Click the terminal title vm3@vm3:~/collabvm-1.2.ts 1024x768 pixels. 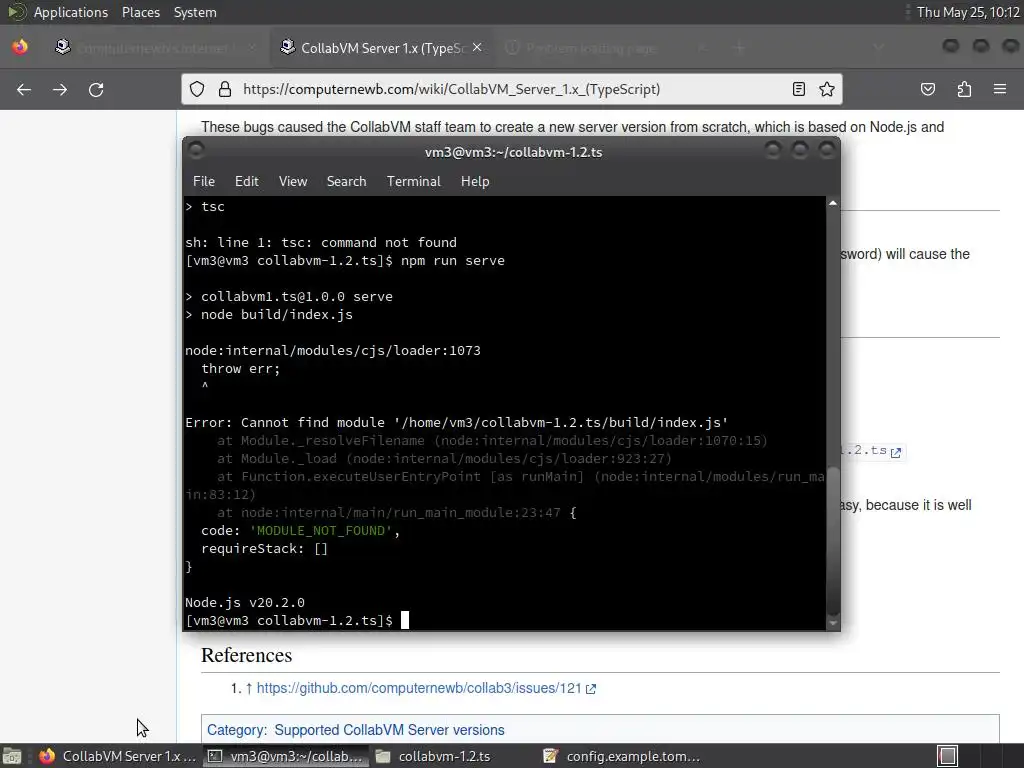[x=513, y=152]
